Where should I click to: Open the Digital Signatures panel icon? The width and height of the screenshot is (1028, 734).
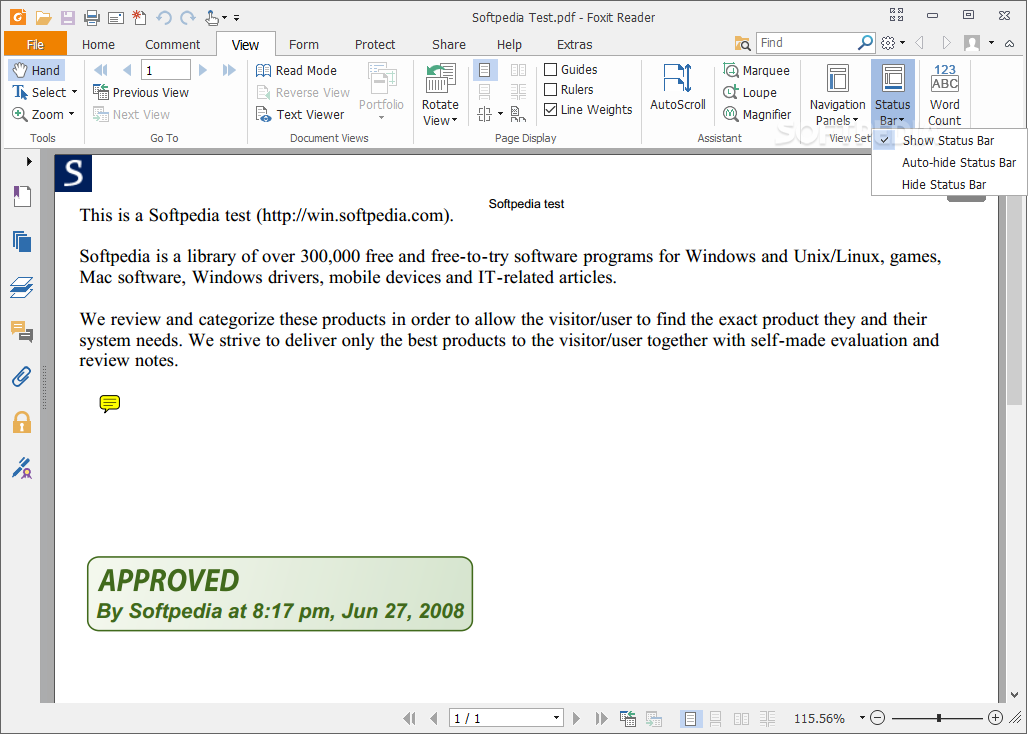(x=22, y=468)
